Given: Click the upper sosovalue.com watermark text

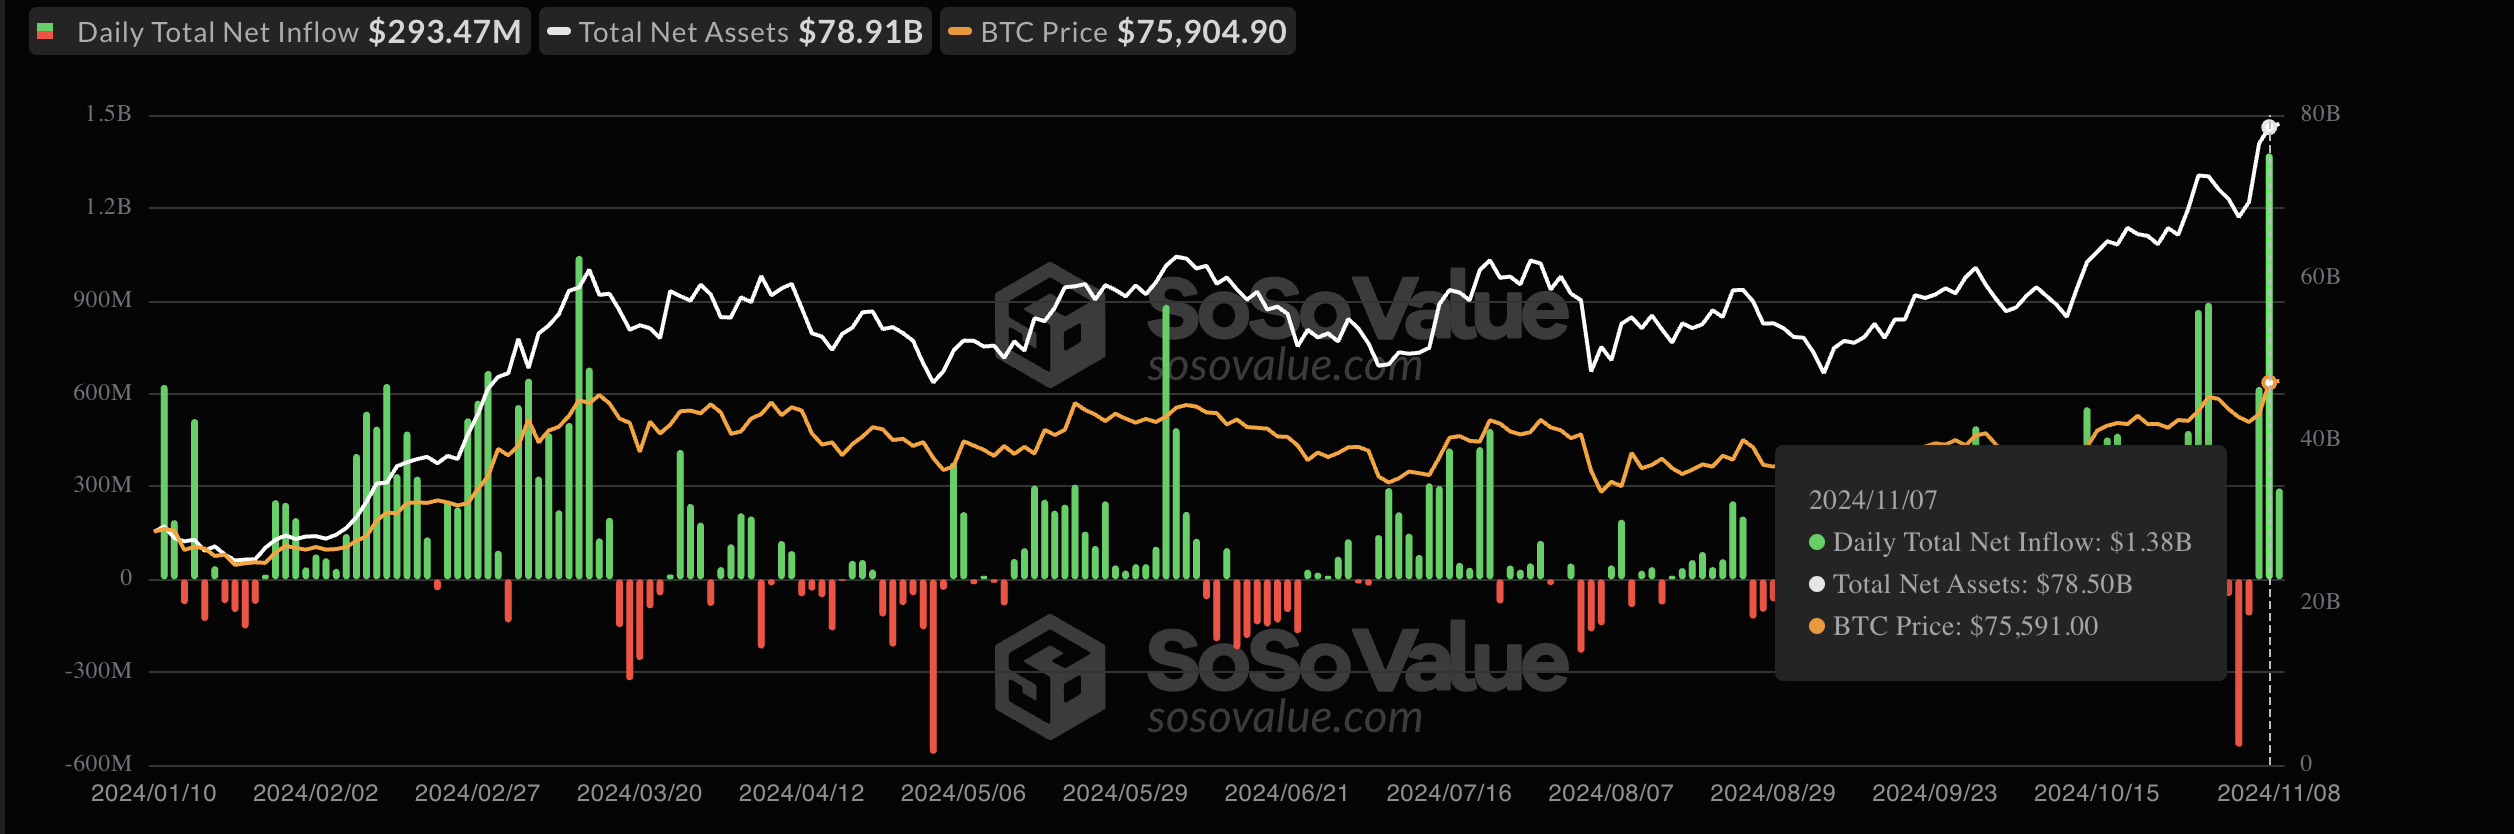Looking at the screenshot, I should 1284,367.
